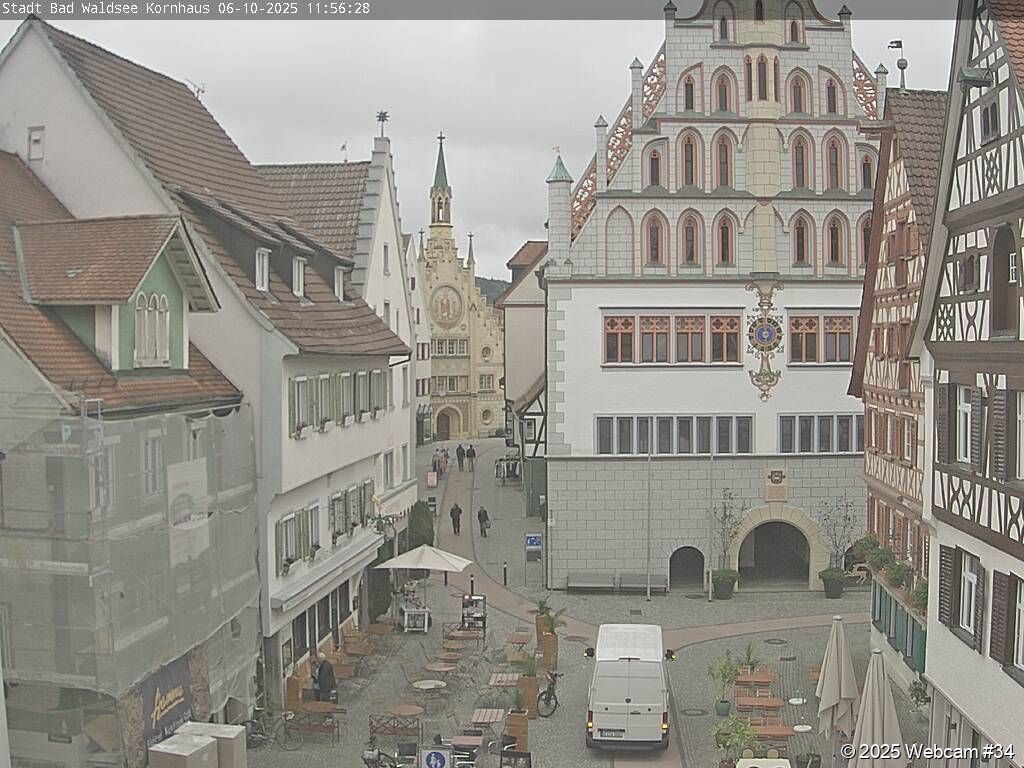
Task: Click the blue parking sign at bottom
Action: 435,757
